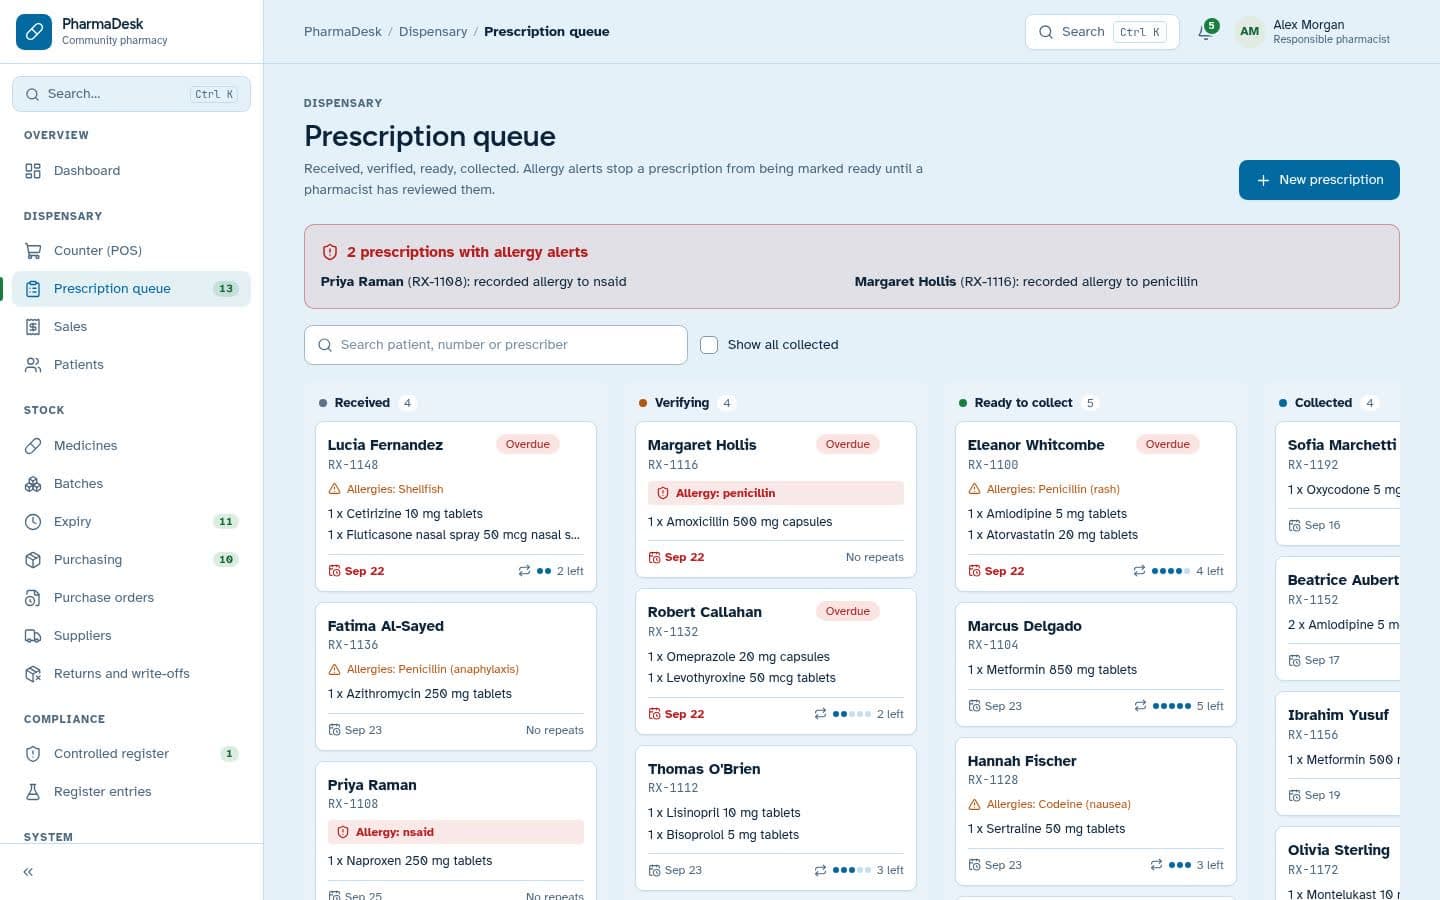Open Robert Callahan prescription card
Screen dimensions: 1440x900
776,662
